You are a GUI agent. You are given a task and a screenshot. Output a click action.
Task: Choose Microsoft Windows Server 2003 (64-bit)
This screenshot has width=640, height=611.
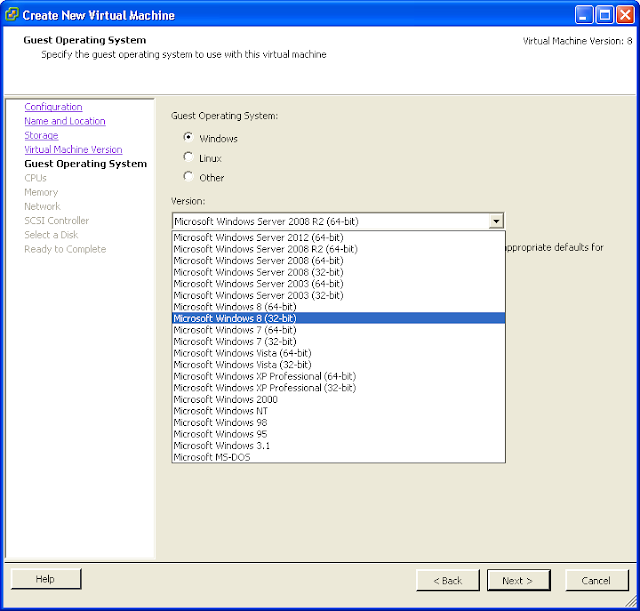(338, 284)
